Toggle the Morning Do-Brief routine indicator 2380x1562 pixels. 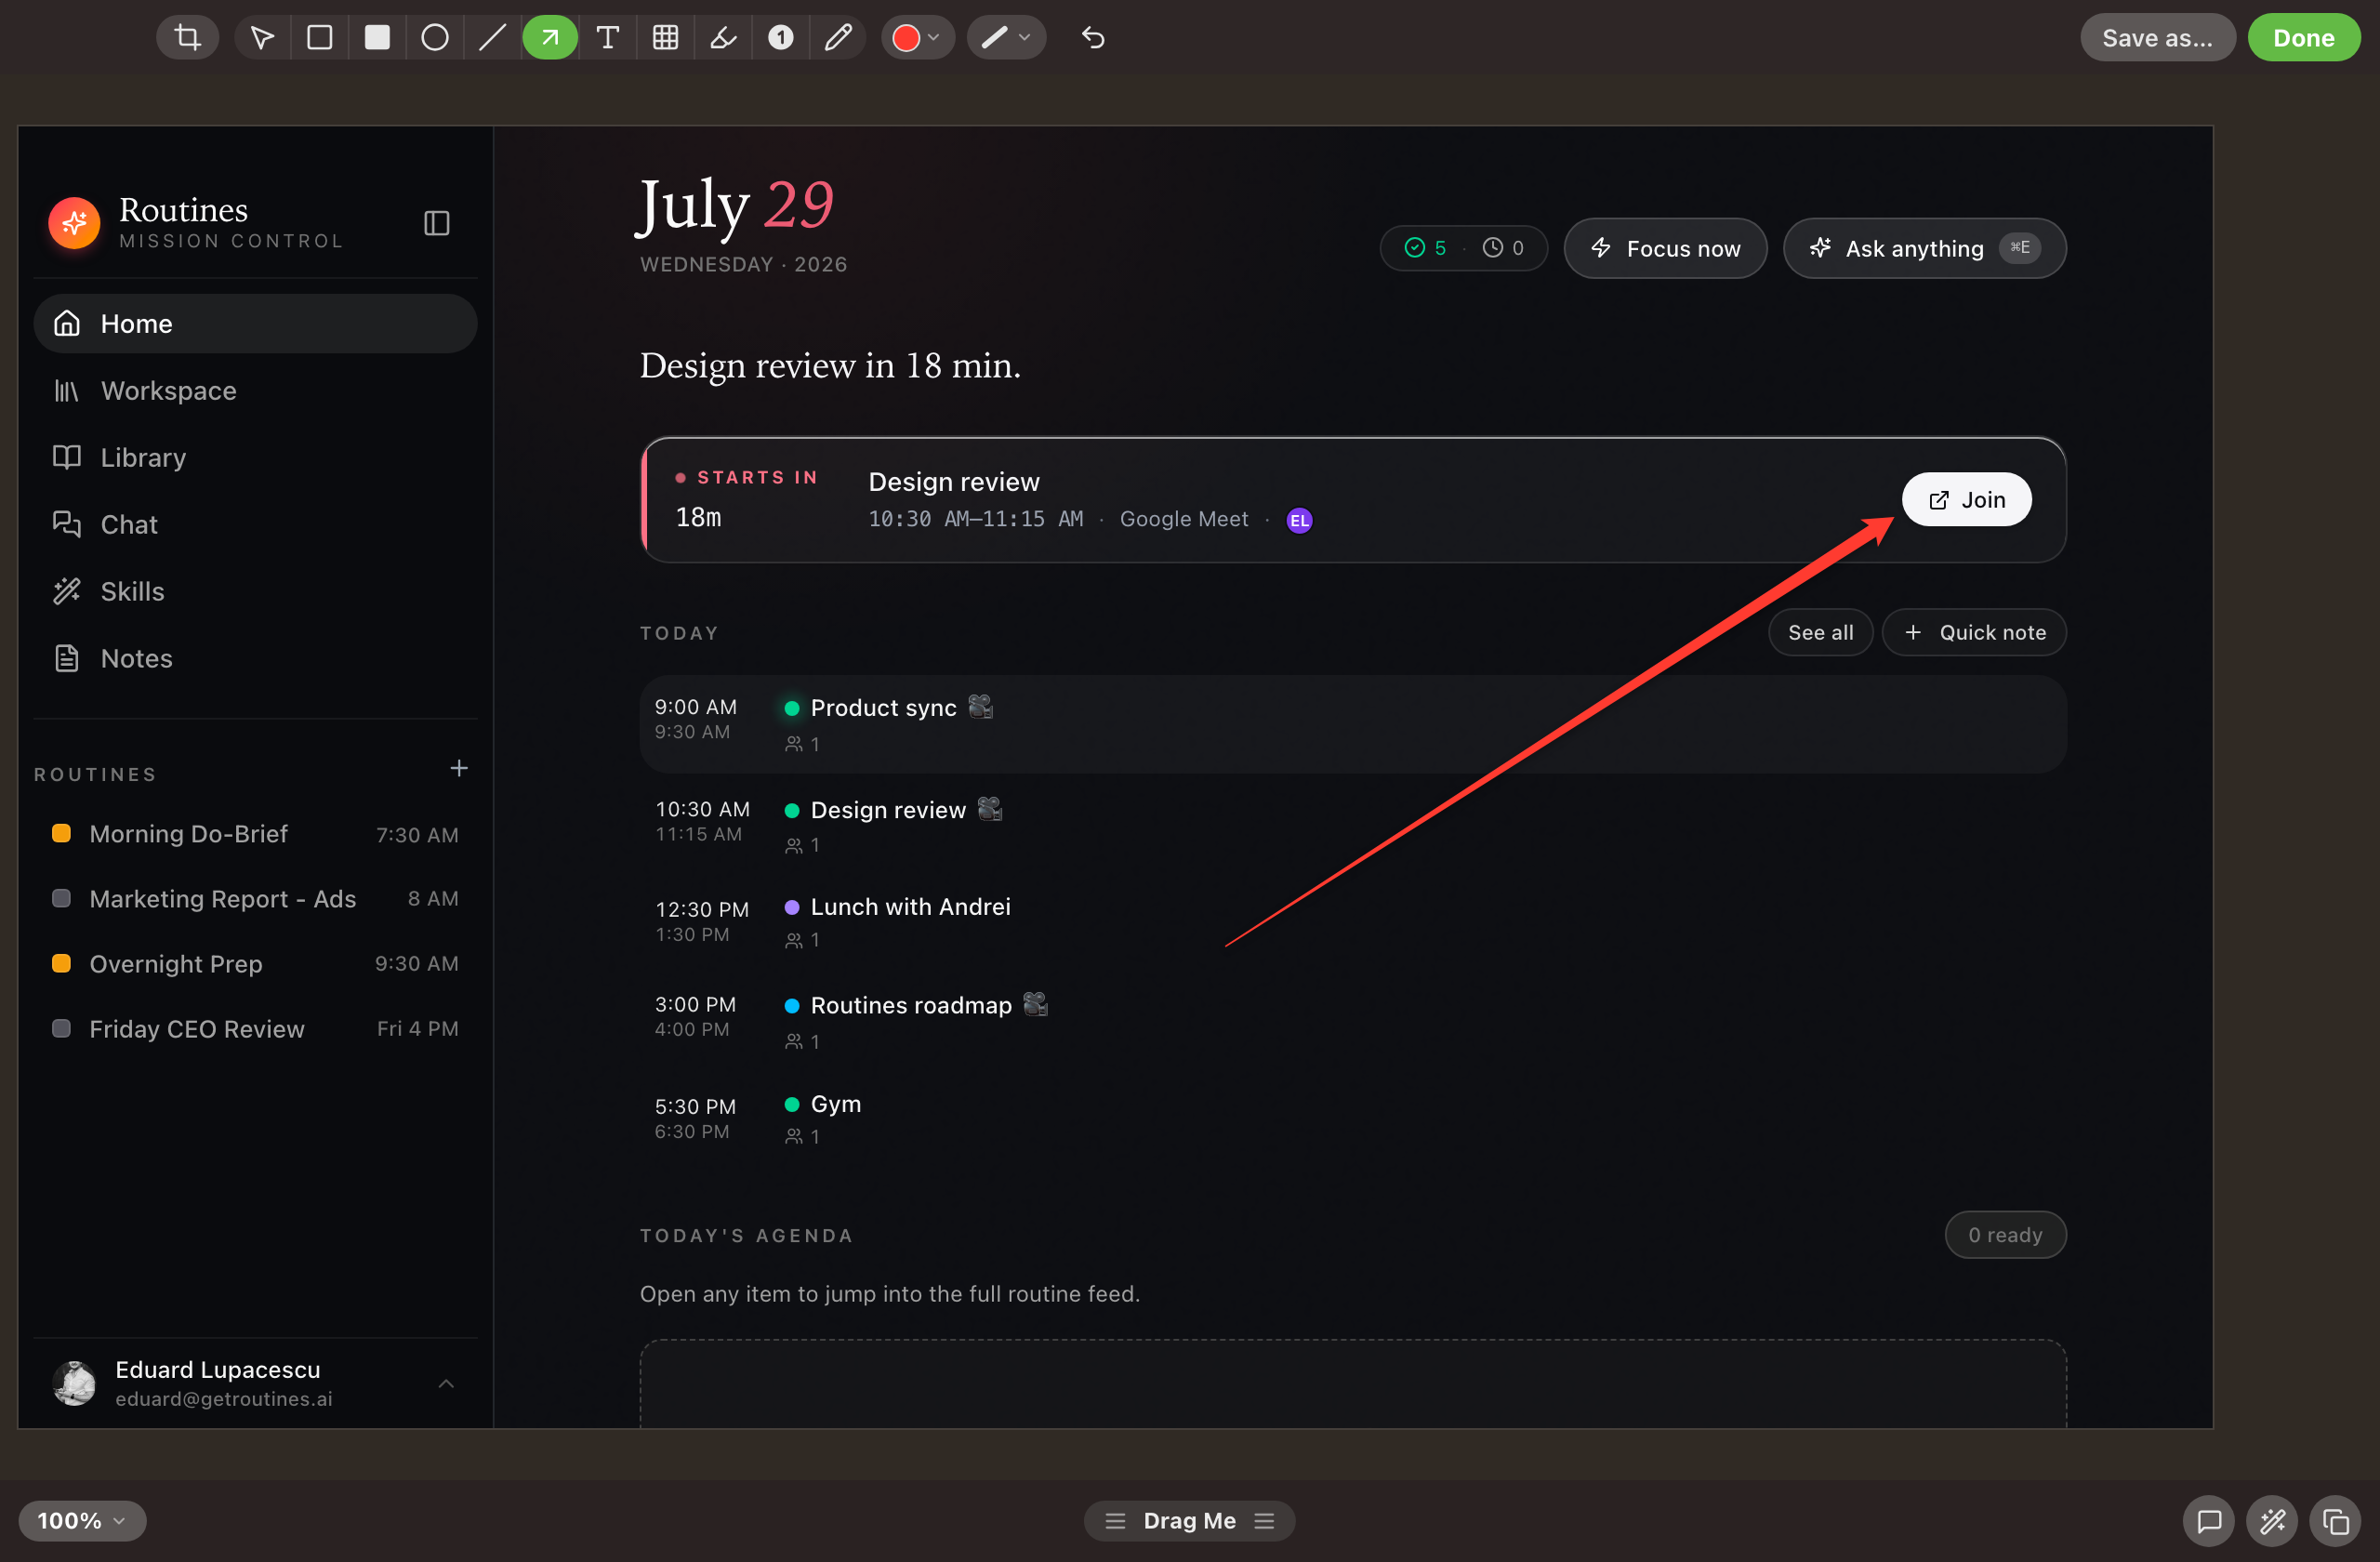click(61, 834)
